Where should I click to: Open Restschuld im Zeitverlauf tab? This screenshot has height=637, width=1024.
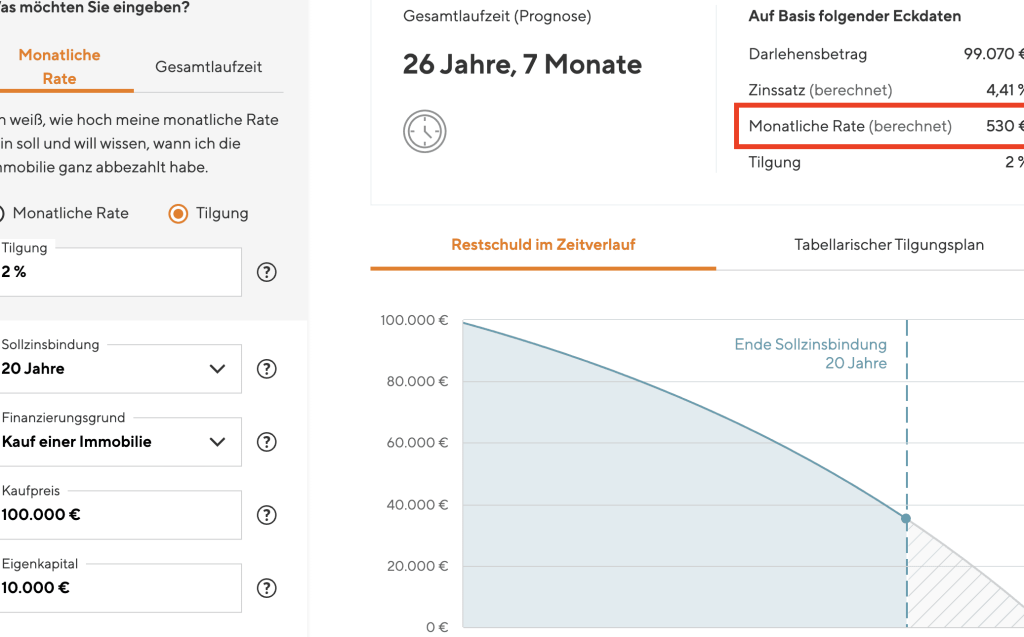[x=543, y=245]
